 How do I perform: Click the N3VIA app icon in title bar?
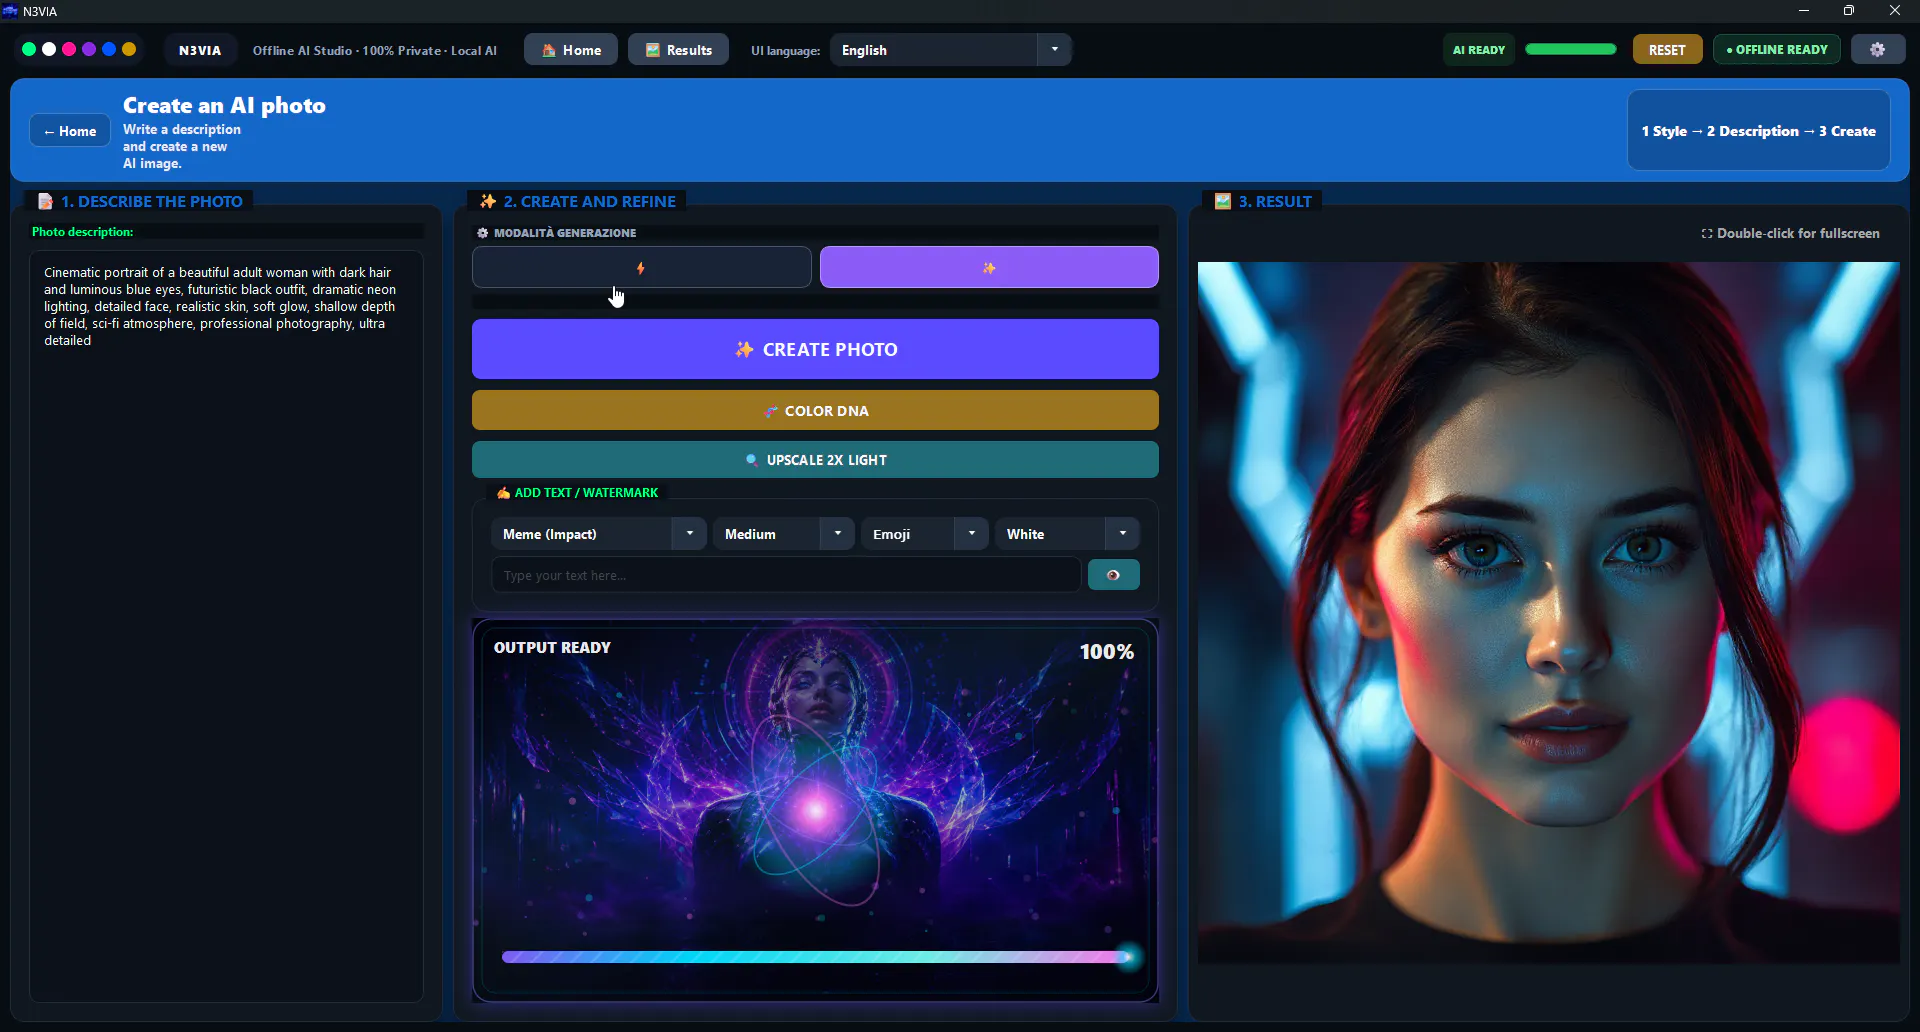pyautogui.click(x=10, y=11)
